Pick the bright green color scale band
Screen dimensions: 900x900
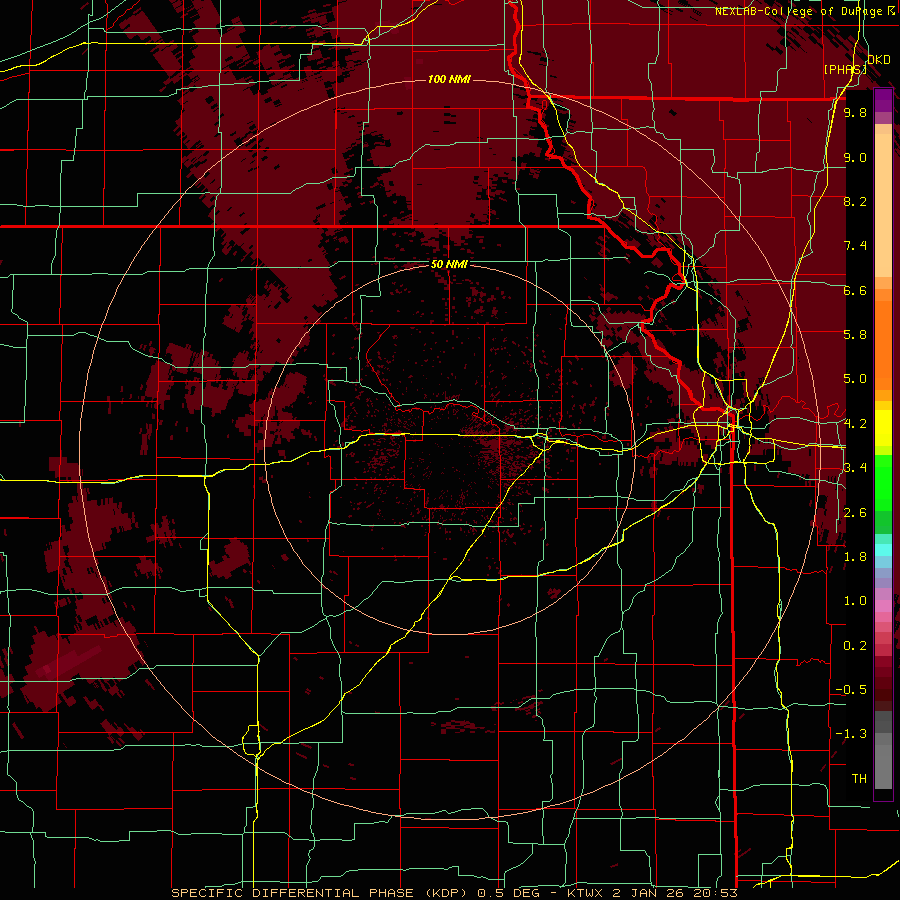point(883,483)
